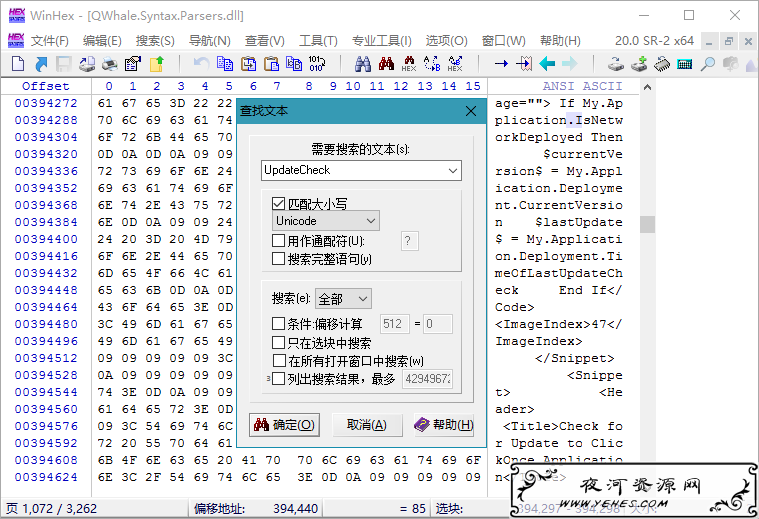Click the vertical scrollbar thumb
Screen dimensions: 759x519
[647, 224]
